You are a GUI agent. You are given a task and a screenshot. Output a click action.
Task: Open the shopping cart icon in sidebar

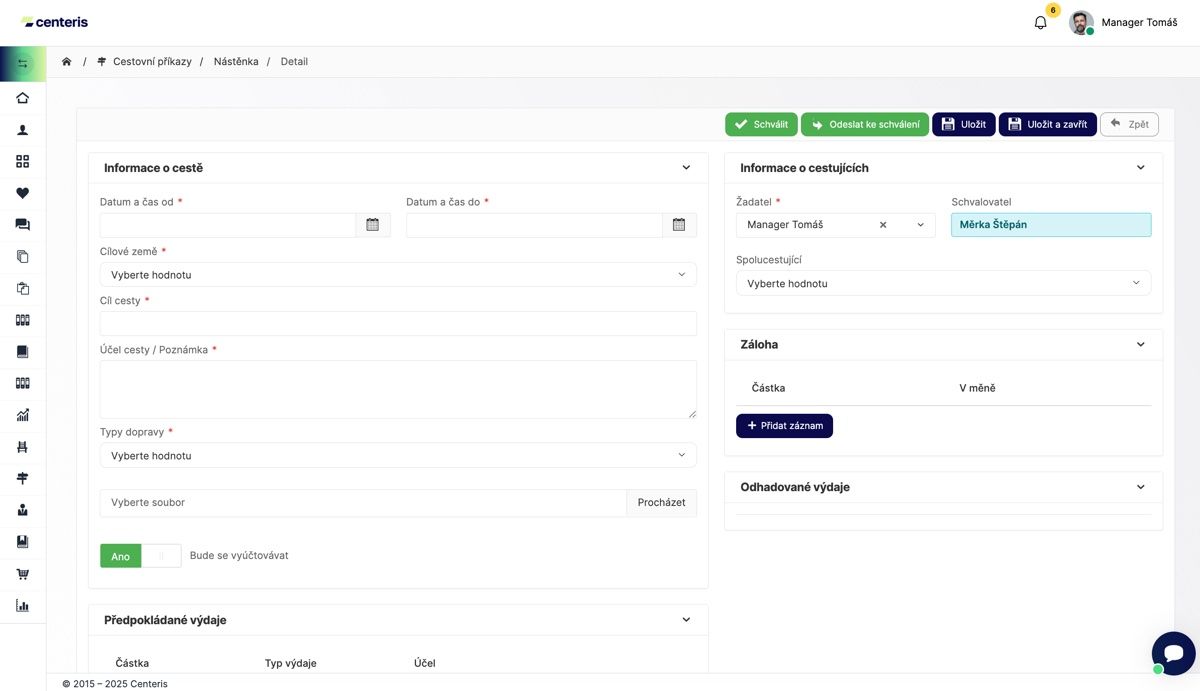22,574
